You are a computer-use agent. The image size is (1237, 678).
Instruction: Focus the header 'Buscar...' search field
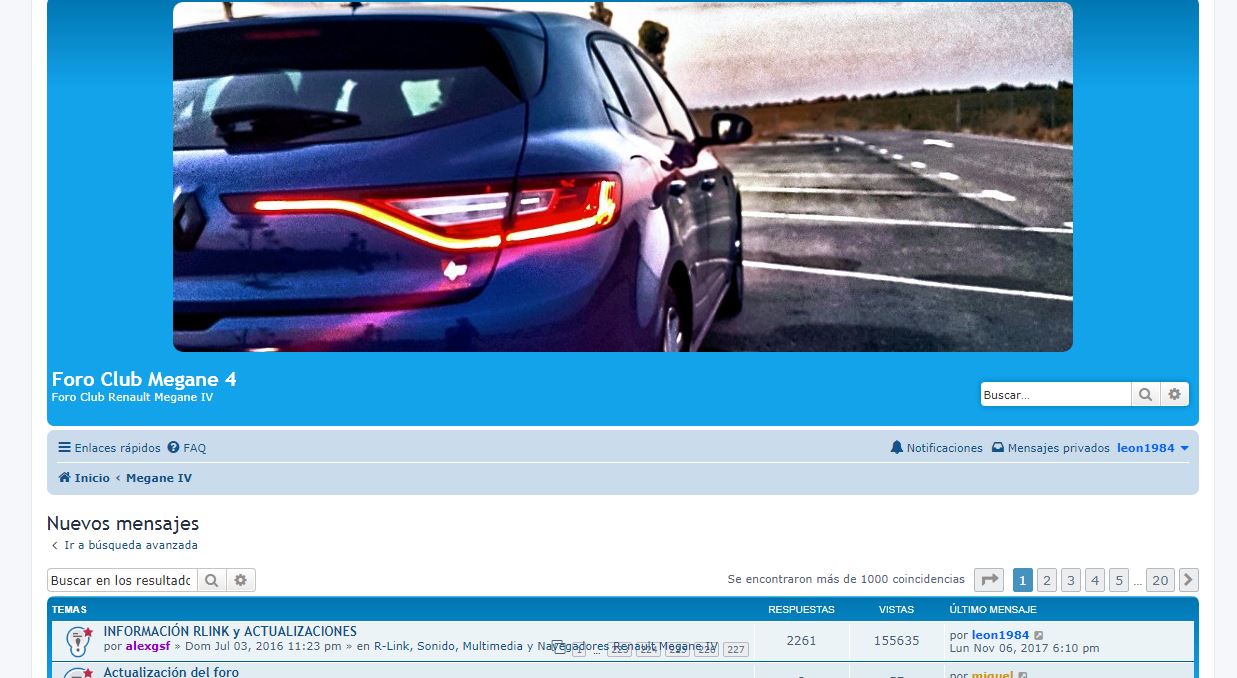tap(1056, 394)
